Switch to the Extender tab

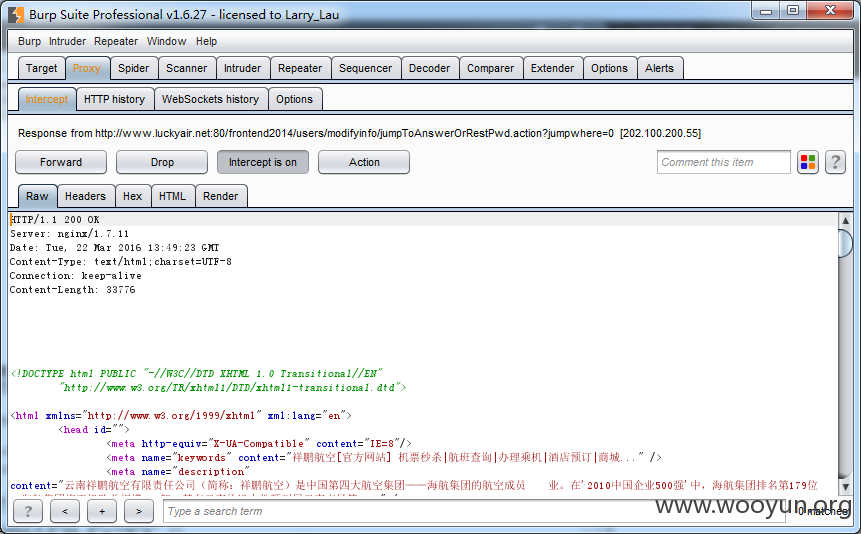tap(552, 68)
